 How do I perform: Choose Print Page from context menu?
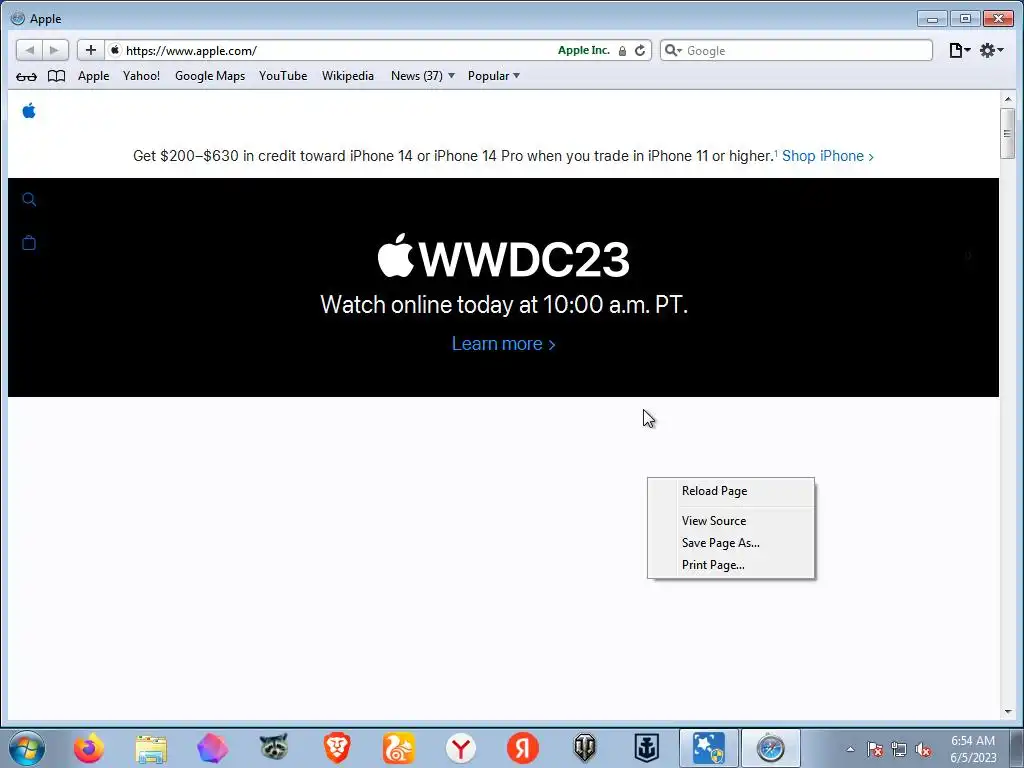(x=731, y=565)
